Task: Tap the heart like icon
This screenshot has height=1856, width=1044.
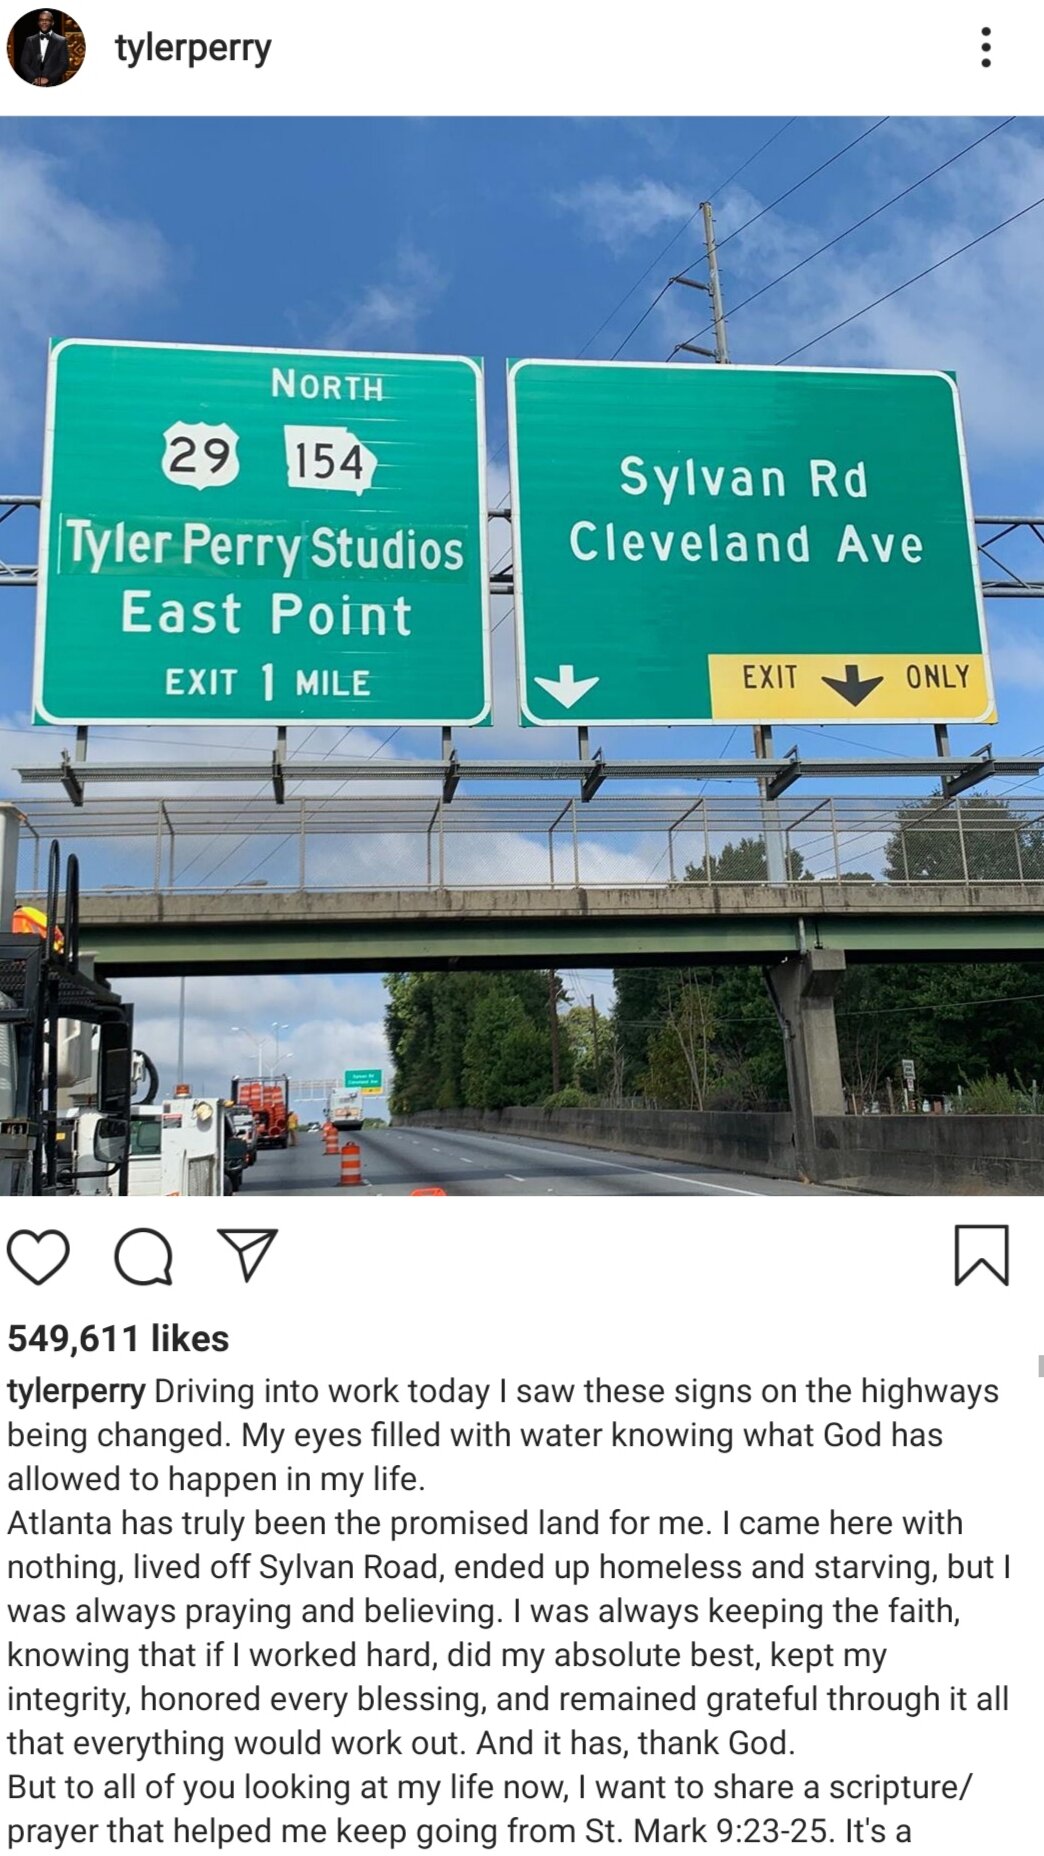Action: pos(38,1256)
